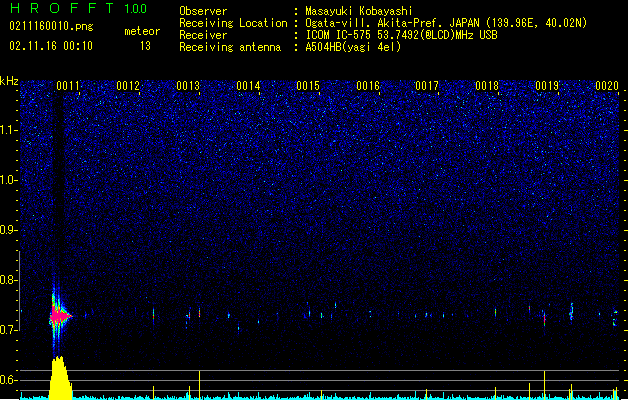Click the 1.0 frequency axis label
629x400 pixels.
coord(8,180)
